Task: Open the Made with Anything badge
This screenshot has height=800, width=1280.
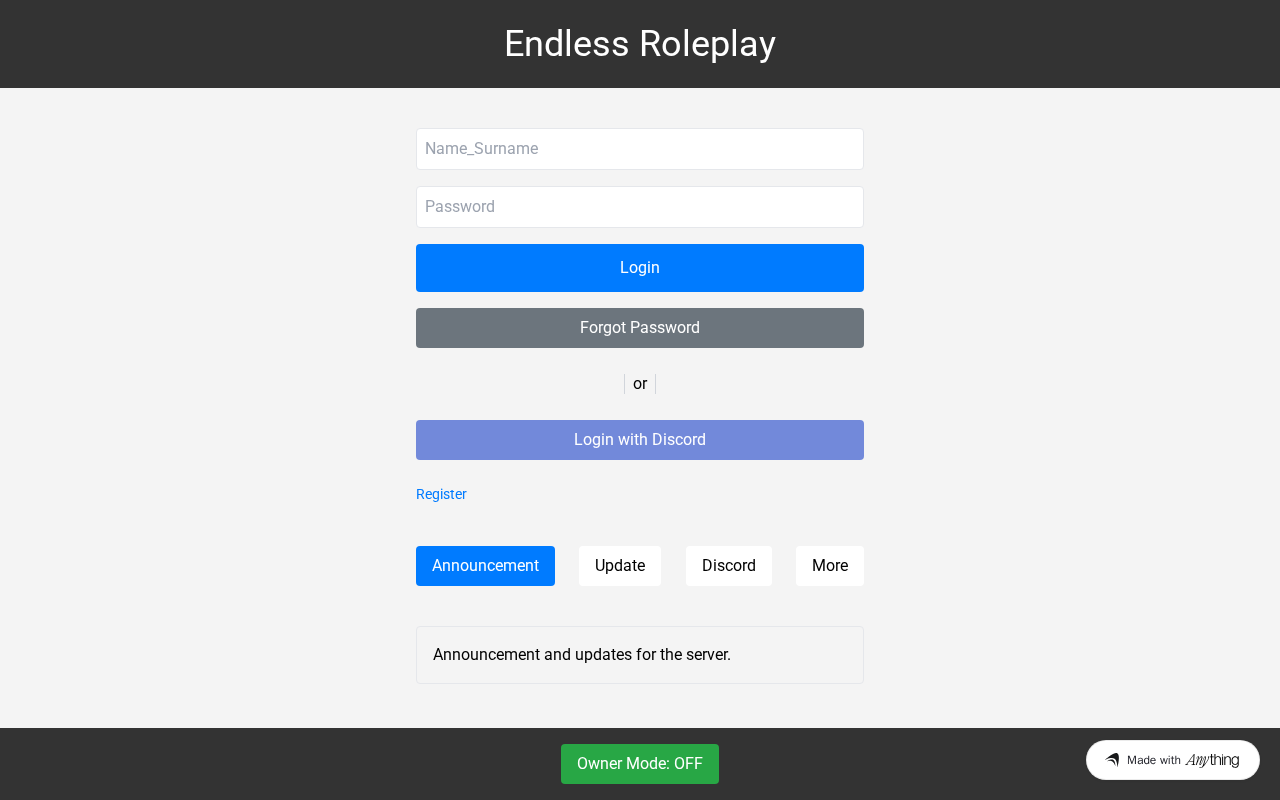Action: coord(1172,760)
